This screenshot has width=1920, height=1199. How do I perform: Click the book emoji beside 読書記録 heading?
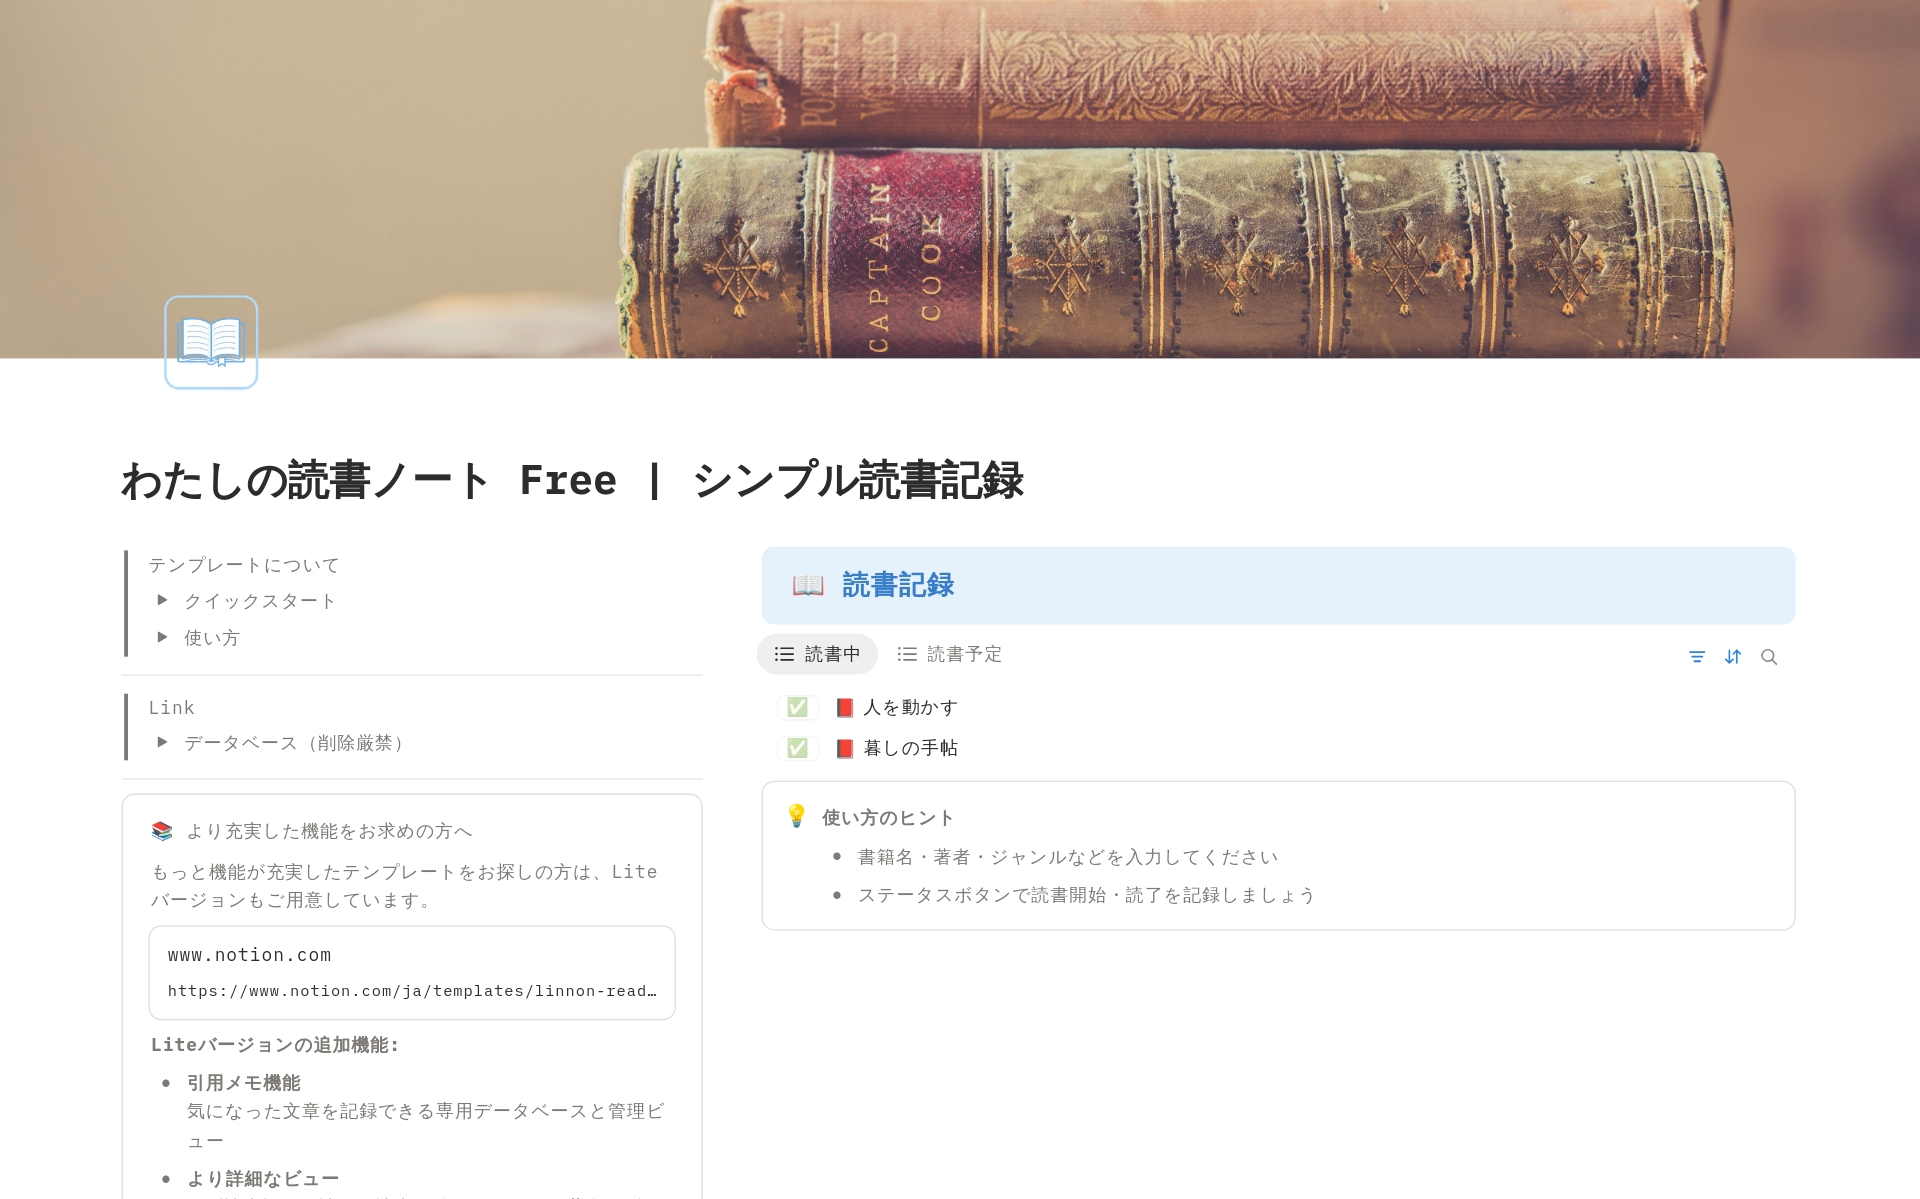pos(808,585)
